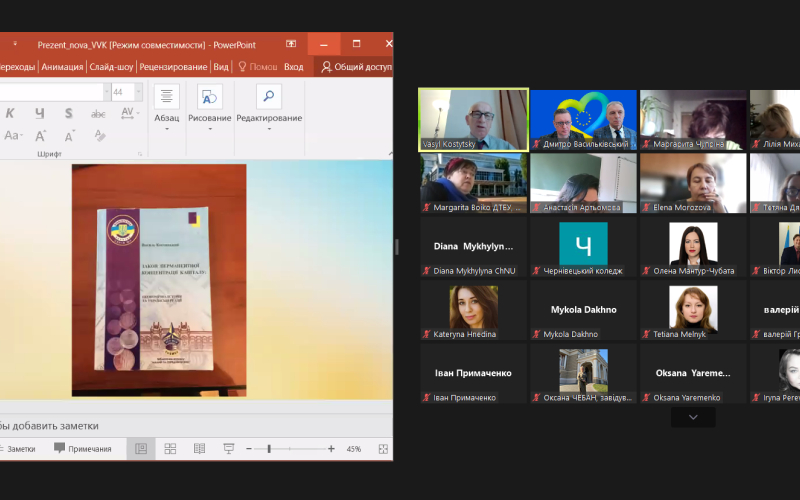Click the Примечания comments status bar button
Image resolution: width=800 pixels, height=500 pixels.
[x=83, y=449]
